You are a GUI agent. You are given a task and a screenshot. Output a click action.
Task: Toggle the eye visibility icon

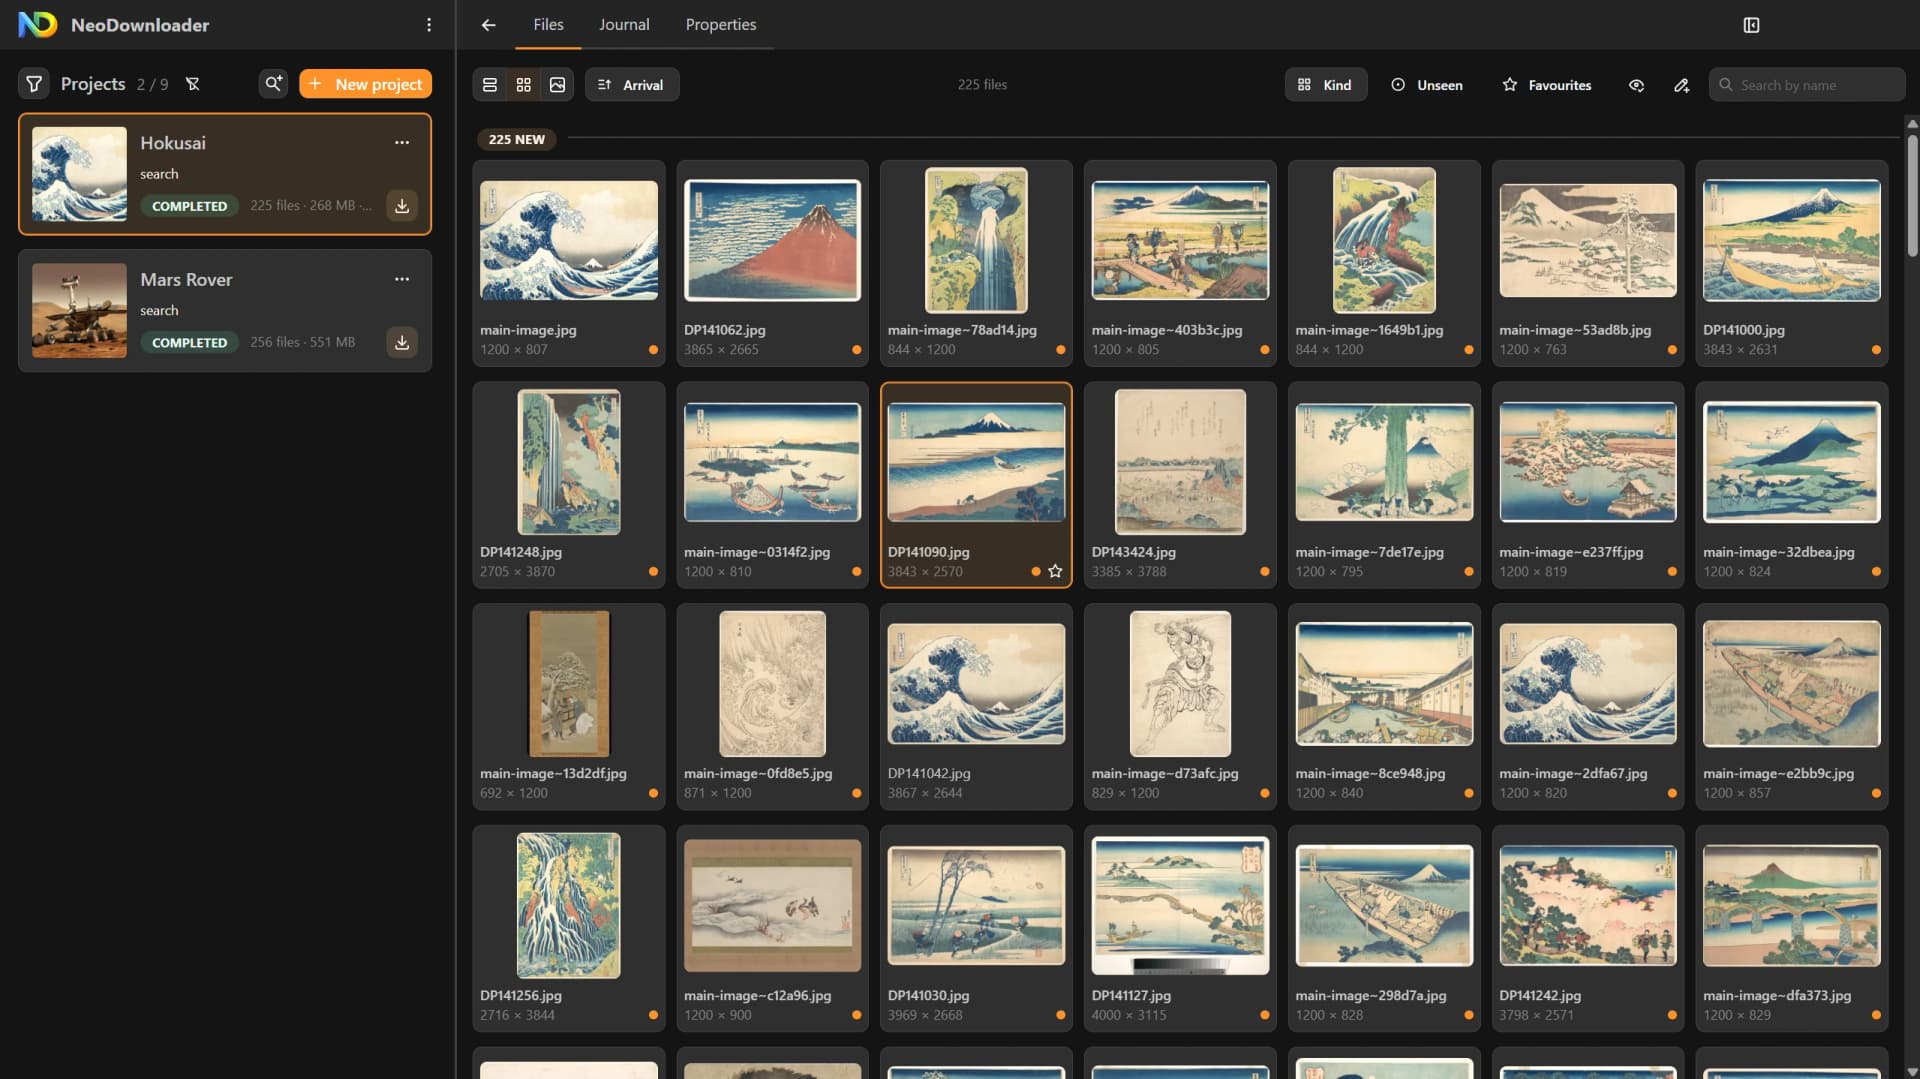1636,85
